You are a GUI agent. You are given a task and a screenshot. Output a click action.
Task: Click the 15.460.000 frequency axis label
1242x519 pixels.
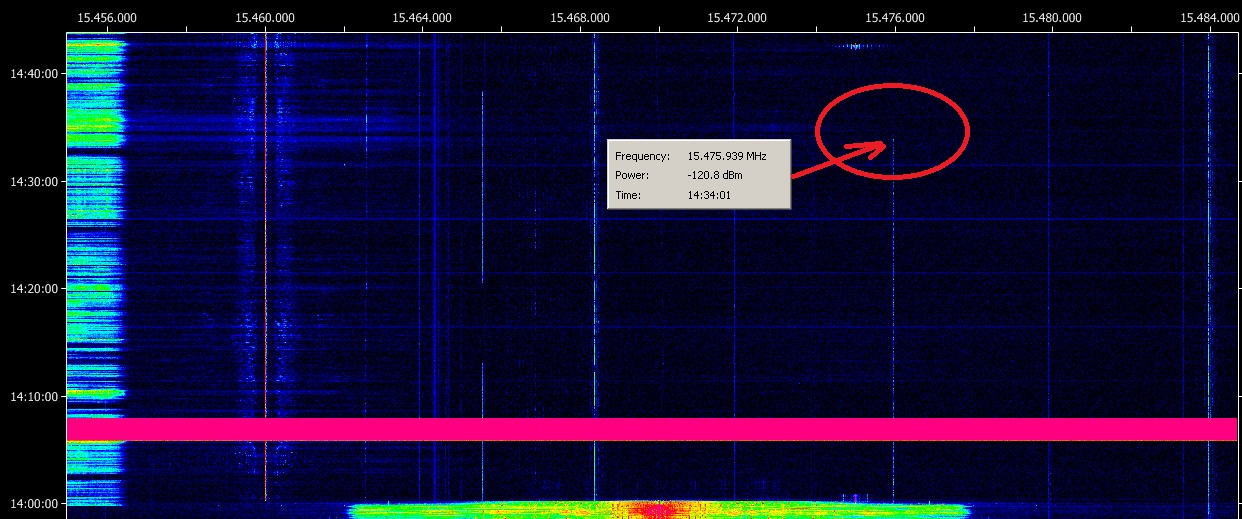(265, 17)
